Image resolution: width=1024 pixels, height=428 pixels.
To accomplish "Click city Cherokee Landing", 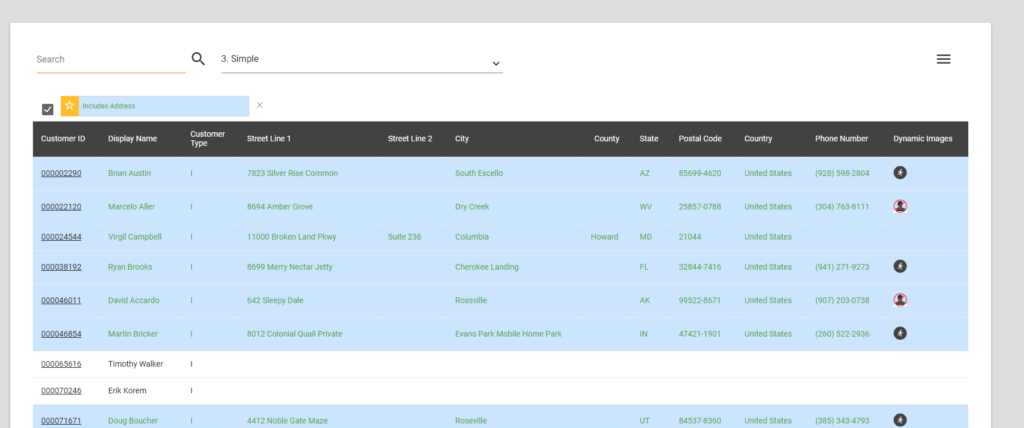I will (487, 267).
